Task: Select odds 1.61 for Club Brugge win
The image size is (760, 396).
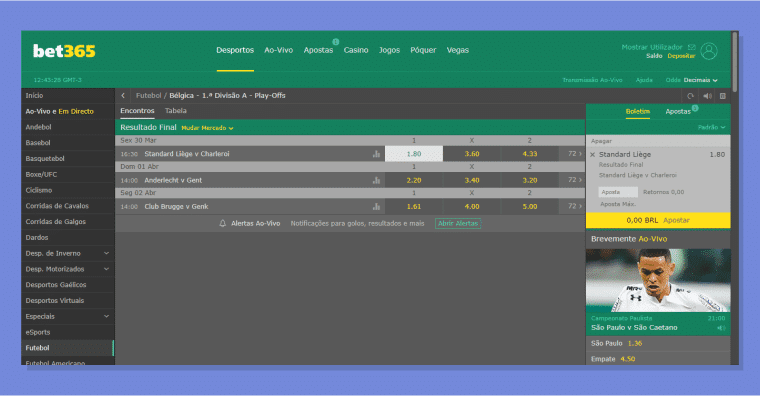Action: point(414,206)
